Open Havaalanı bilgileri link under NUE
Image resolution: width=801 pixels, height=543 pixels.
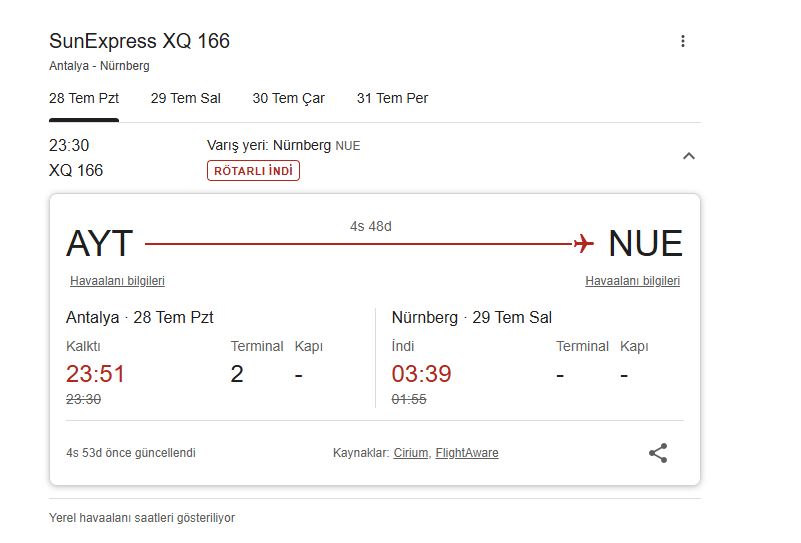(632, 281)
